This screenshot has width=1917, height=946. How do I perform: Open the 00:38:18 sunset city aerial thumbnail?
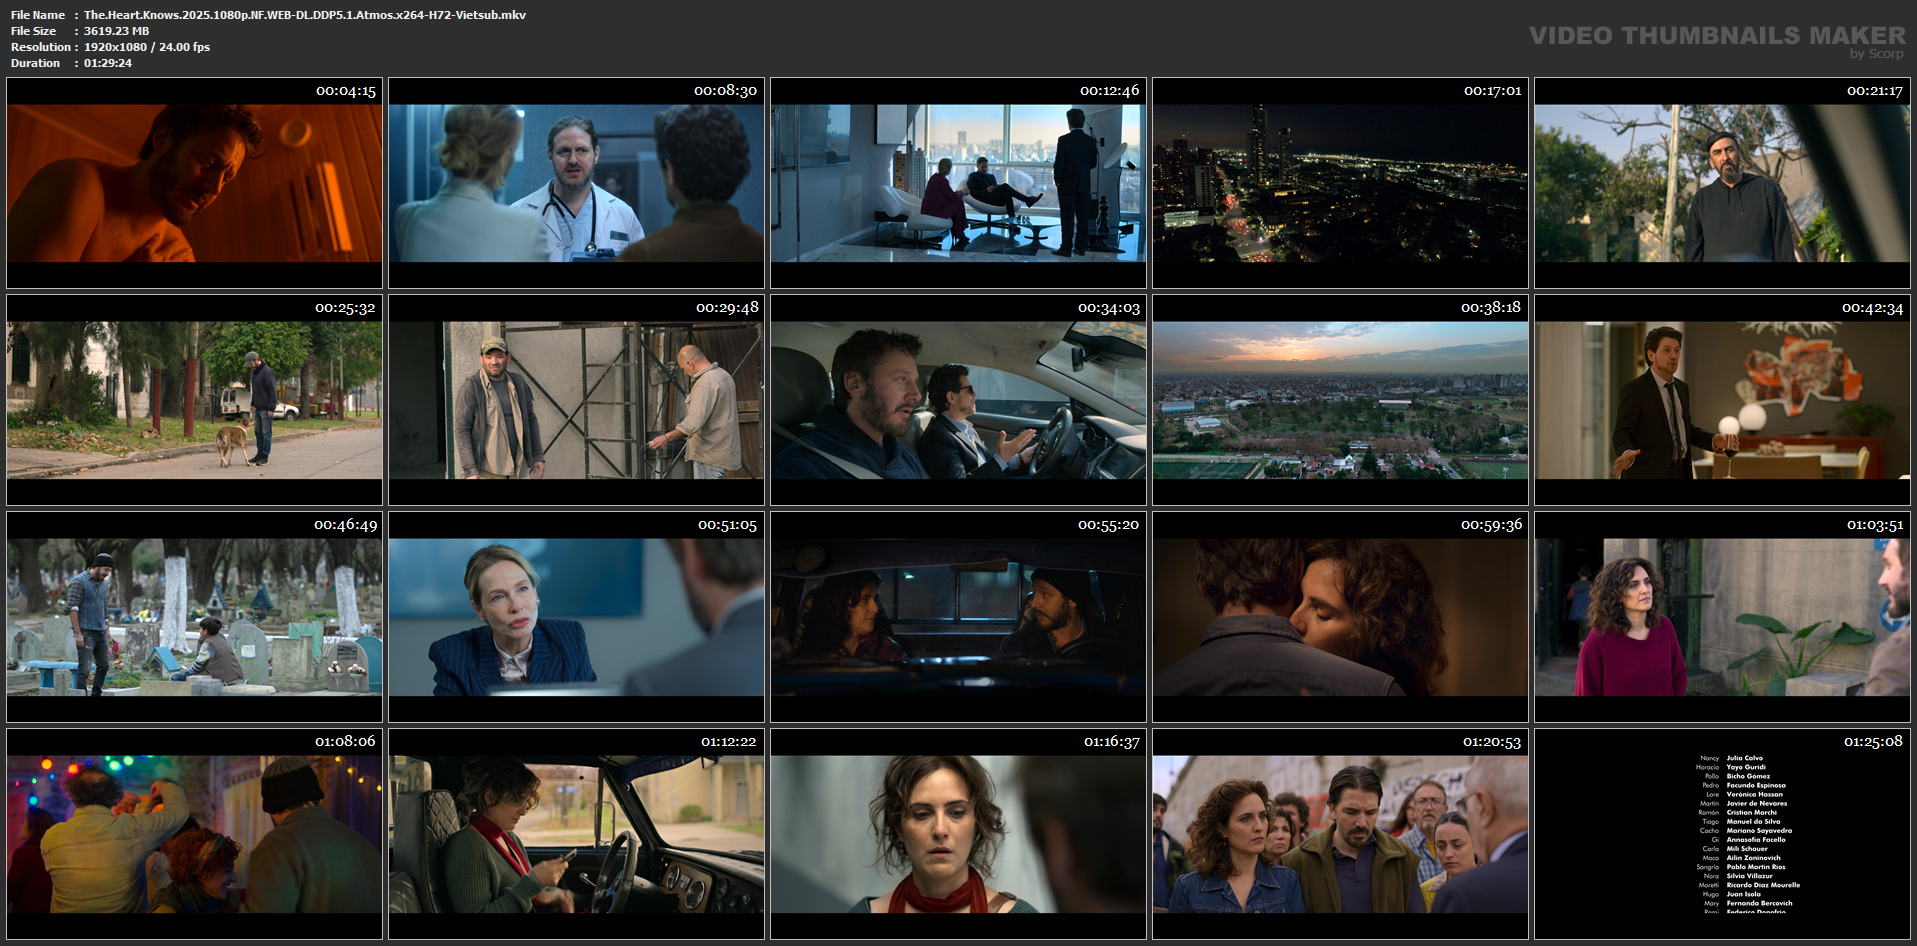[1340, 400]
